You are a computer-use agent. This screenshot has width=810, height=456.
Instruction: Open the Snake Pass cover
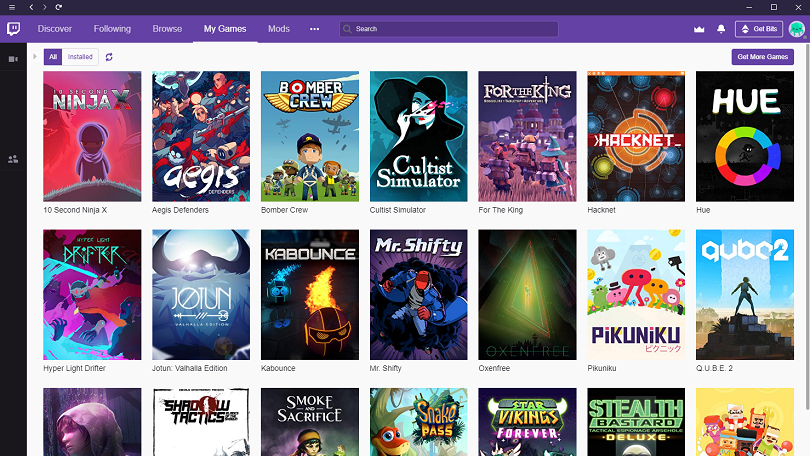click(x=418, y=422)
